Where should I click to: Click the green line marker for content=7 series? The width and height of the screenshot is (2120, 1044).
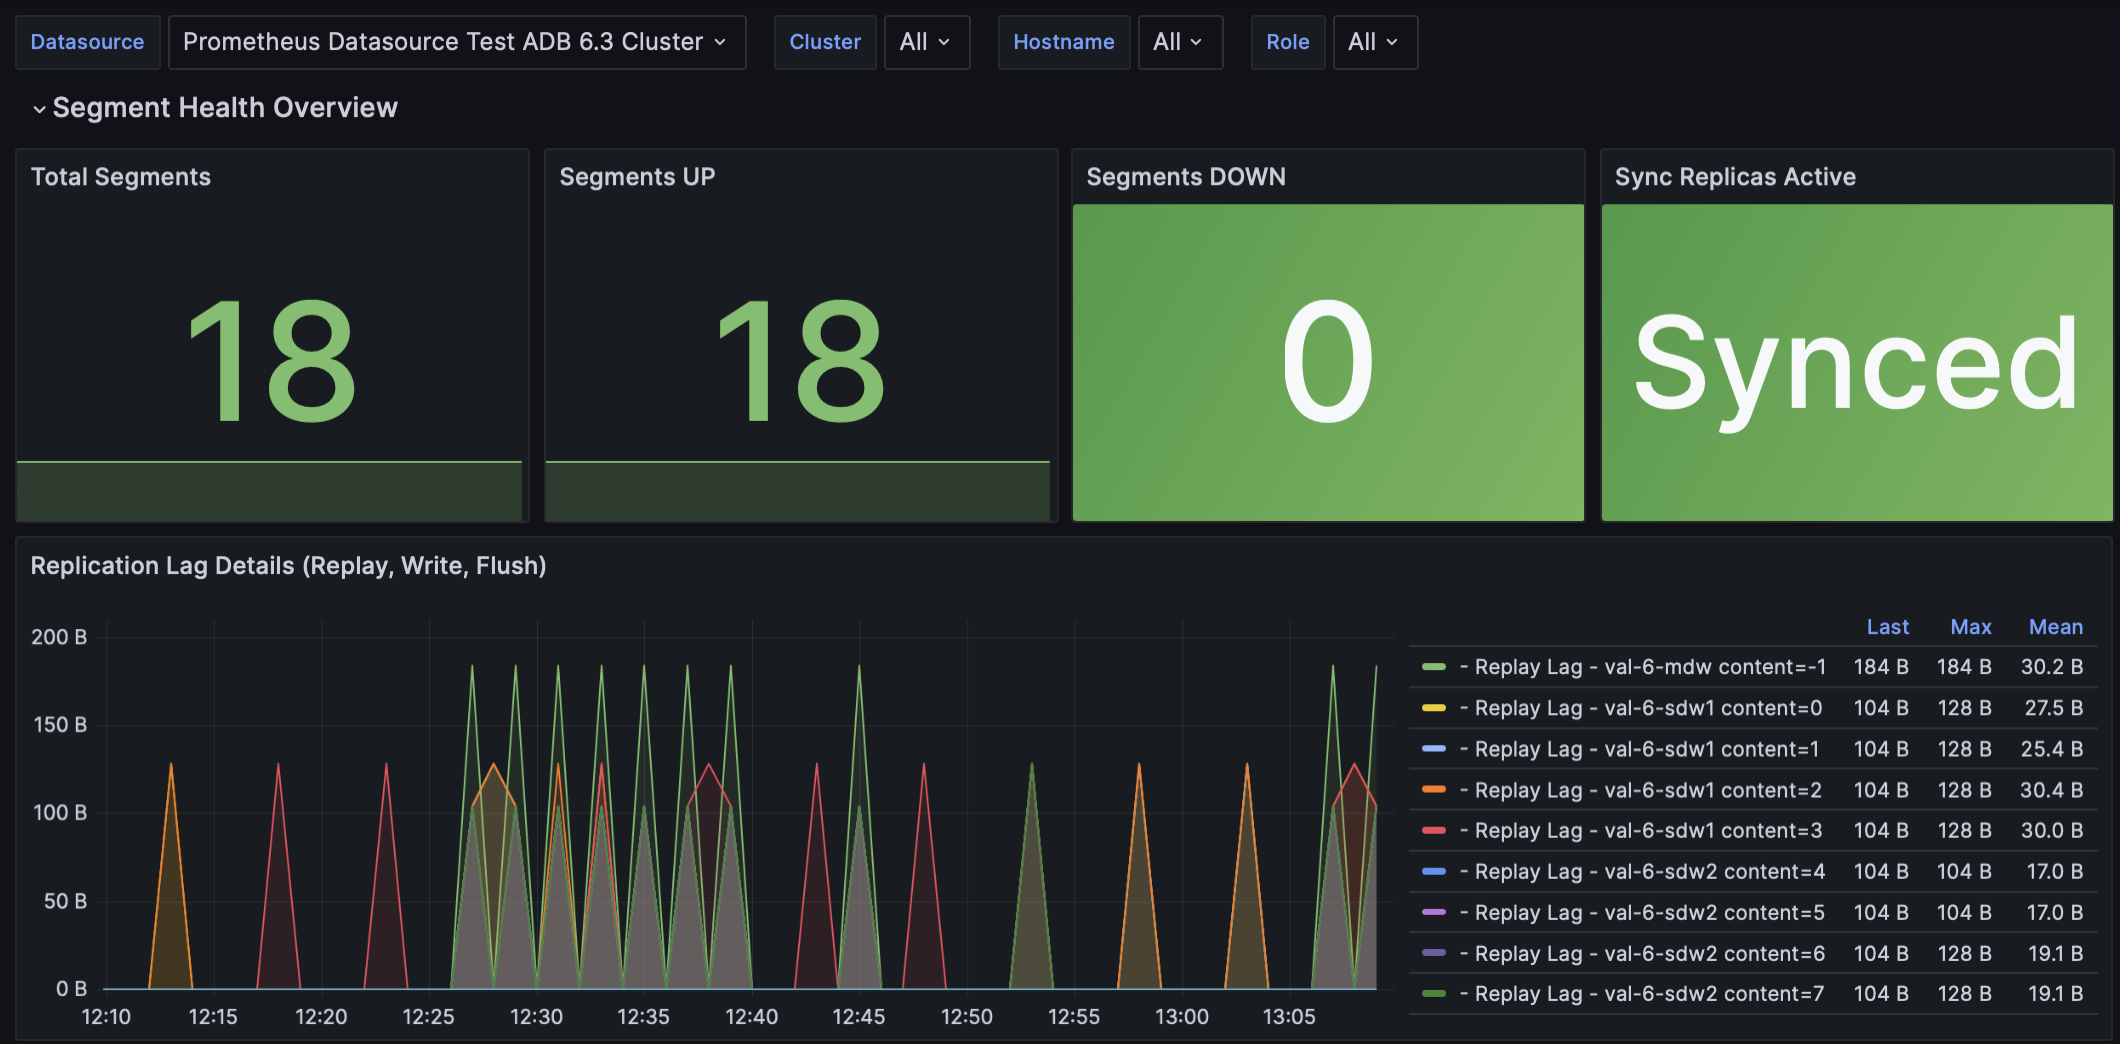point(1434,994)
